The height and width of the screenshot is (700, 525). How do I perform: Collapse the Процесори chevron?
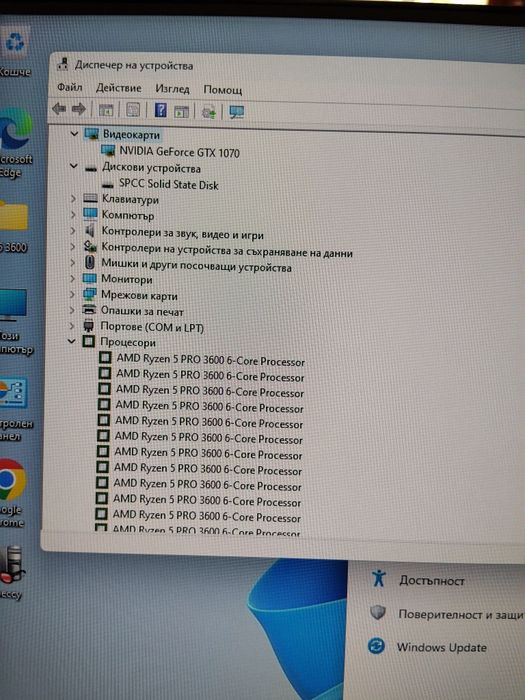(x=71, y=342)
